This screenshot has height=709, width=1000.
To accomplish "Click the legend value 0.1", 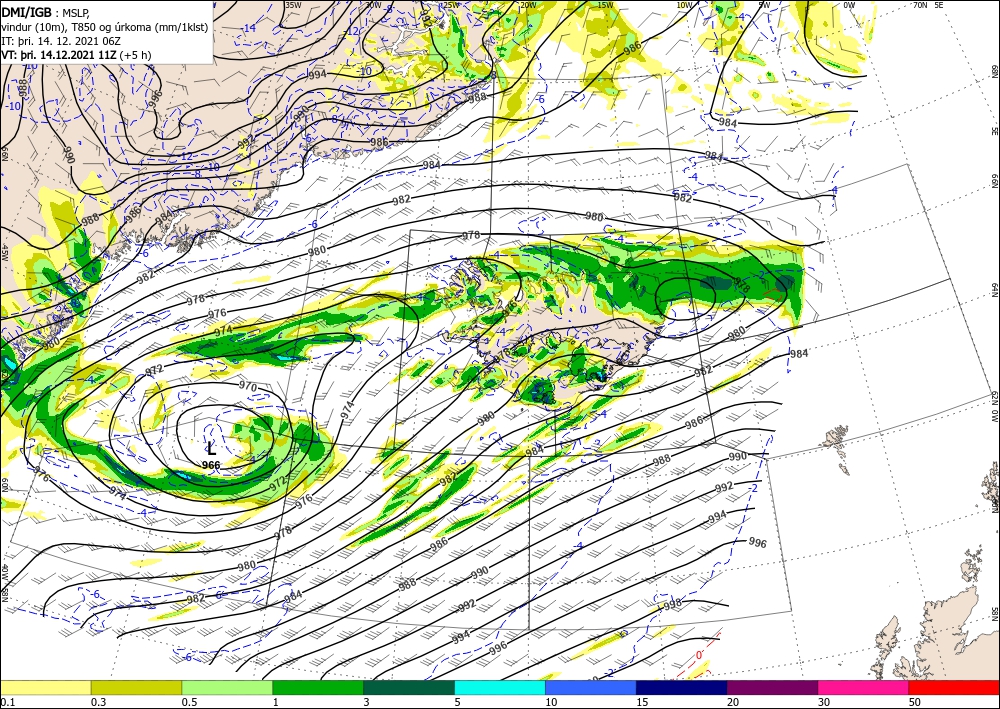I will coord(6,702).
